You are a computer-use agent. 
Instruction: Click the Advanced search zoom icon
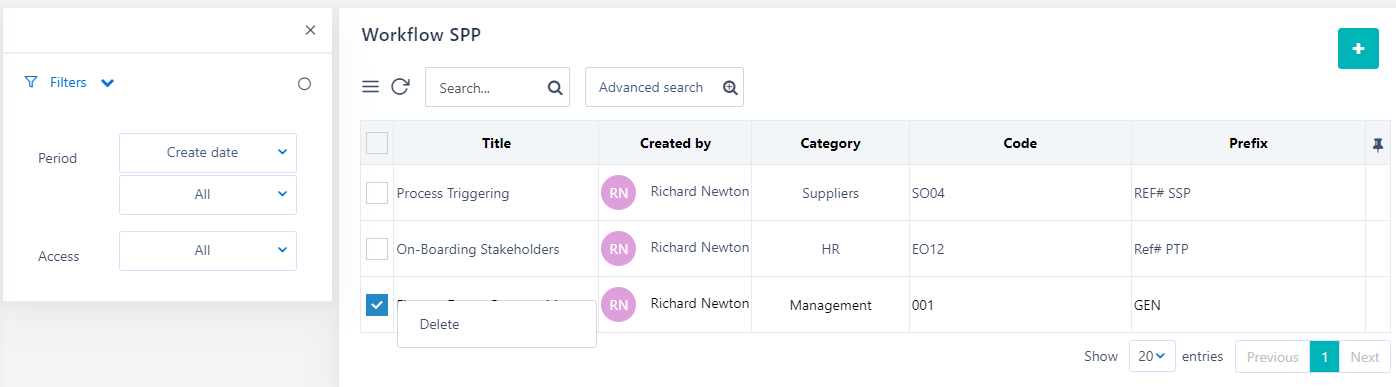pos(730,88)
